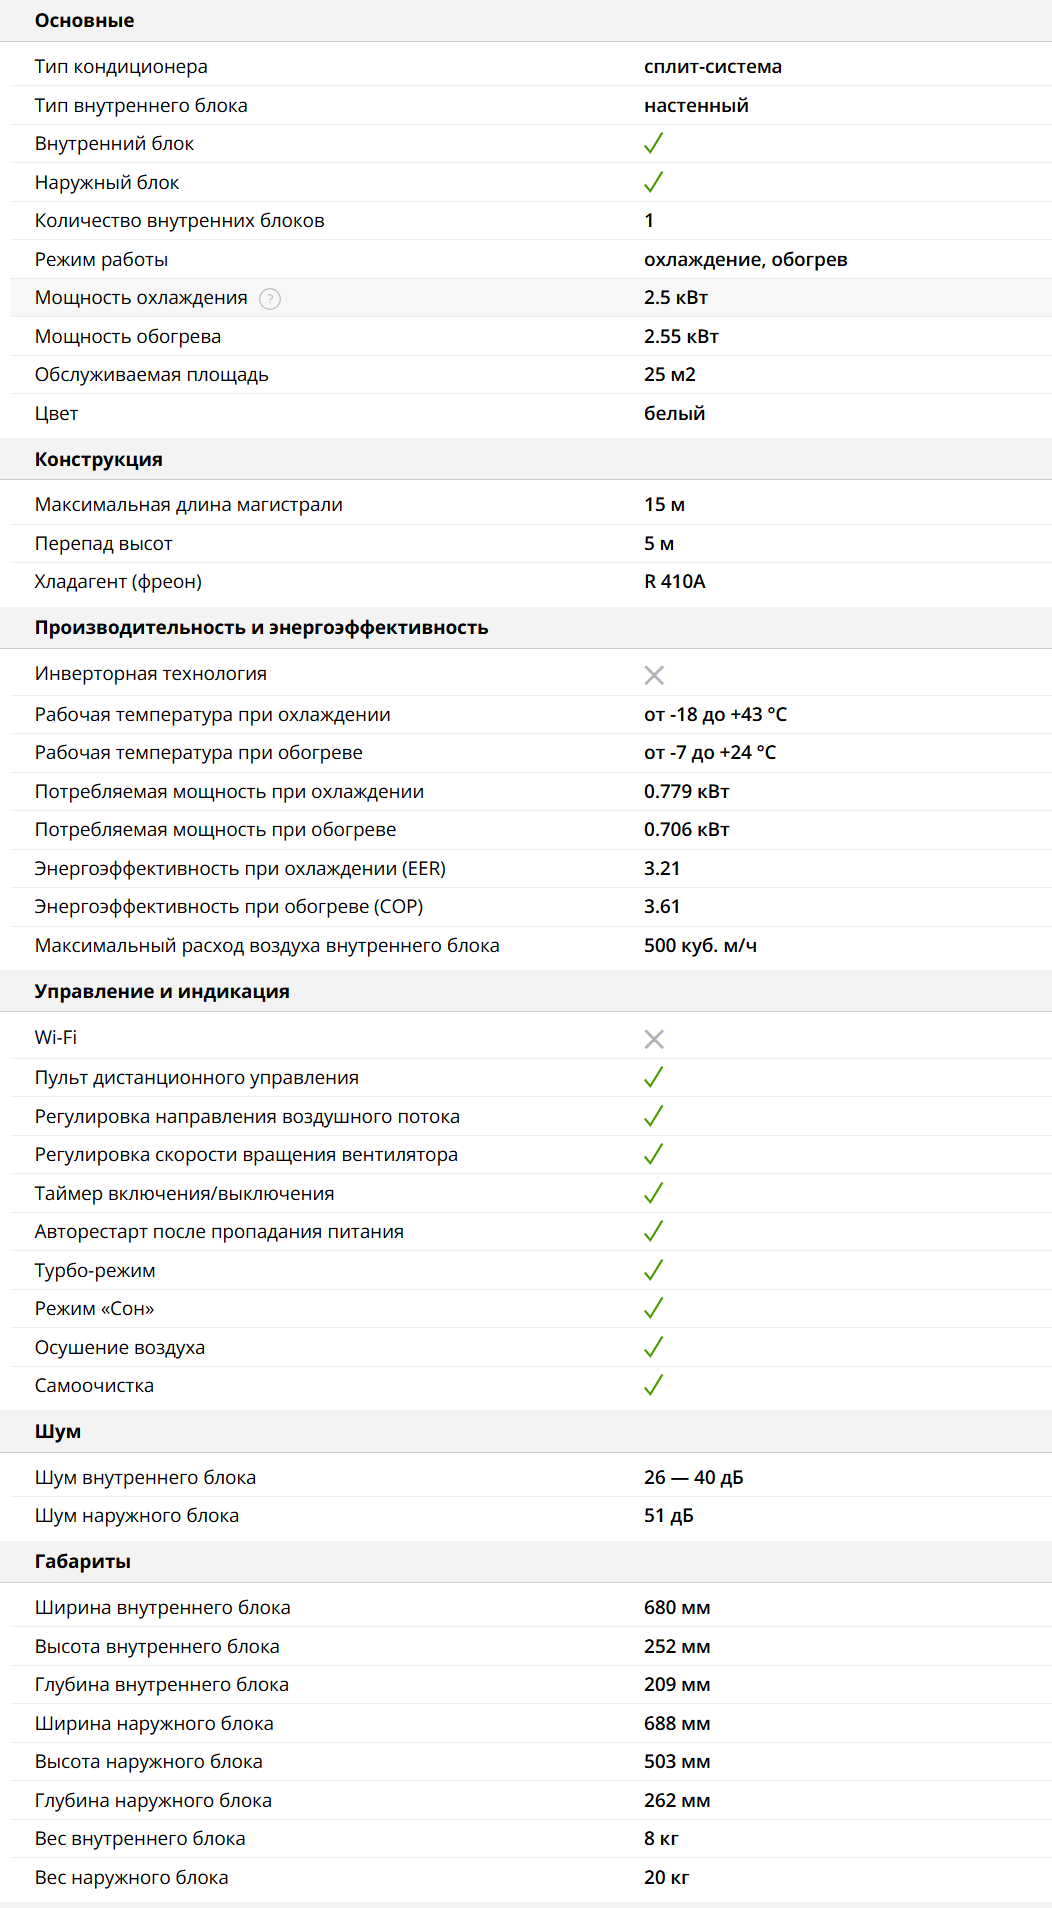Click the checkmark for Осушение воздуха
This screenshot has width=1052, height=1908.
coord(654,1347)
